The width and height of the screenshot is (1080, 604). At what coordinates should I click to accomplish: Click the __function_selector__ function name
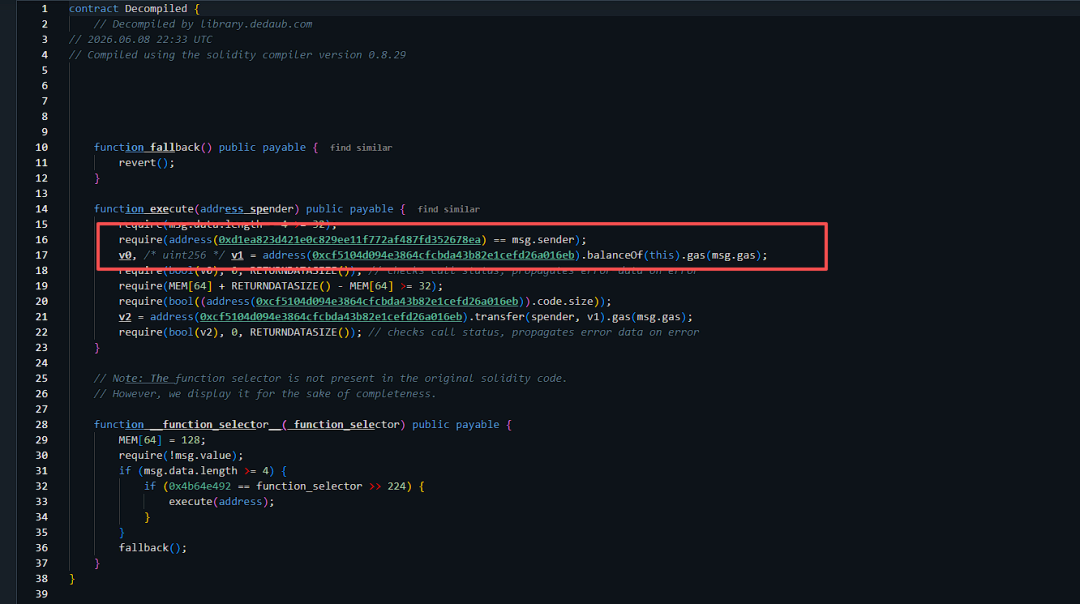pyautogui.click(x=216, y=424)
